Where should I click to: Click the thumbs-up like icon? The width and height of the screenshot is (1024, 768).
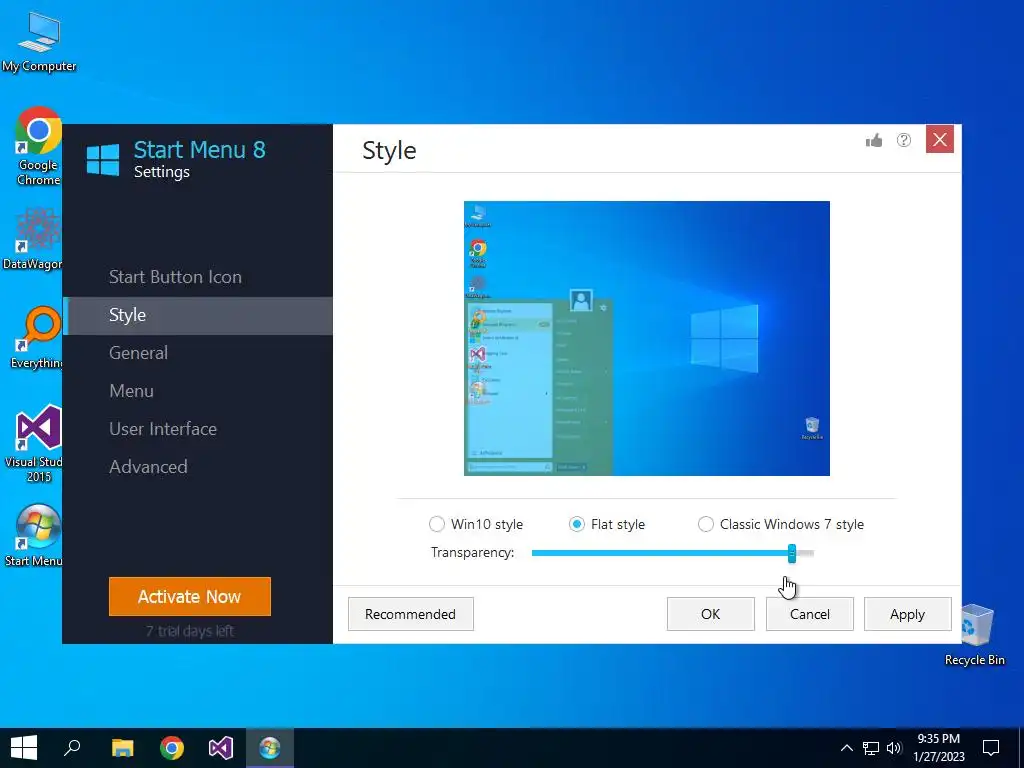(x=874, y=140)
